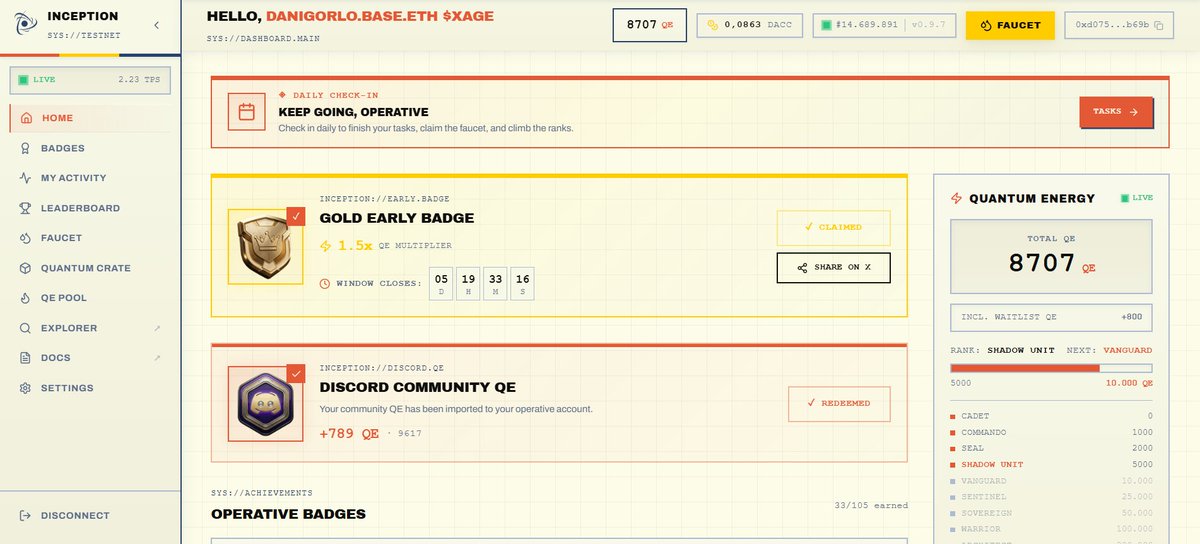Click the Gold Early Badge checkmark
Image resolution: width=1200 pixels, height=544 pixels.
[296, 217]
